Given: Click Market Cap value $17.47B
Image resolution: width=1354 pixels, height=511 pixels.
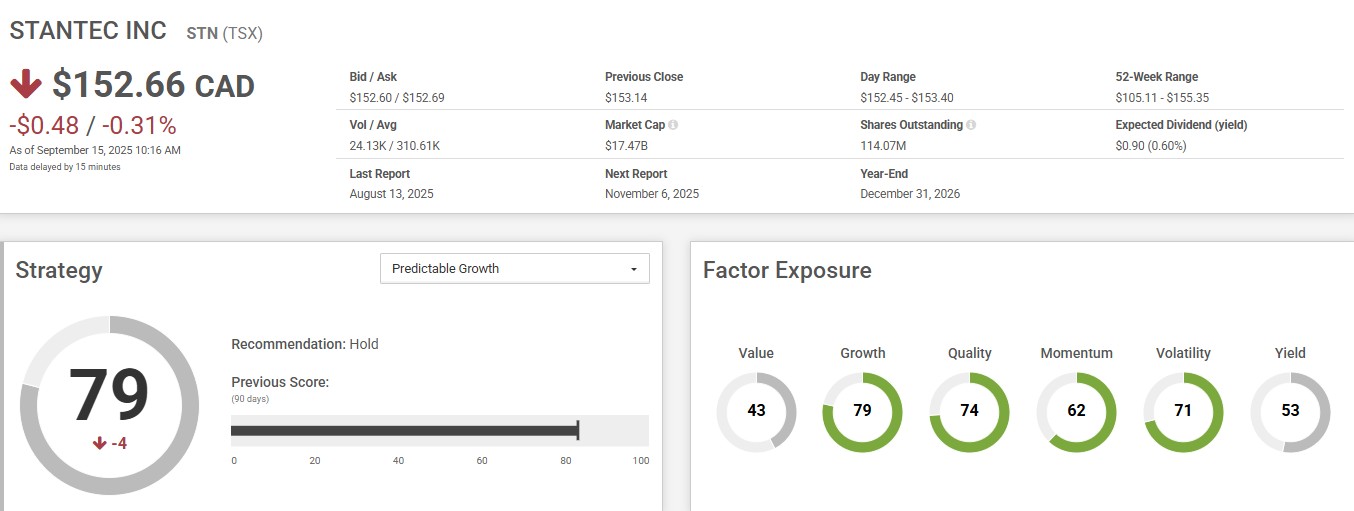Looking at the screenshot, I should coord(627,145).
